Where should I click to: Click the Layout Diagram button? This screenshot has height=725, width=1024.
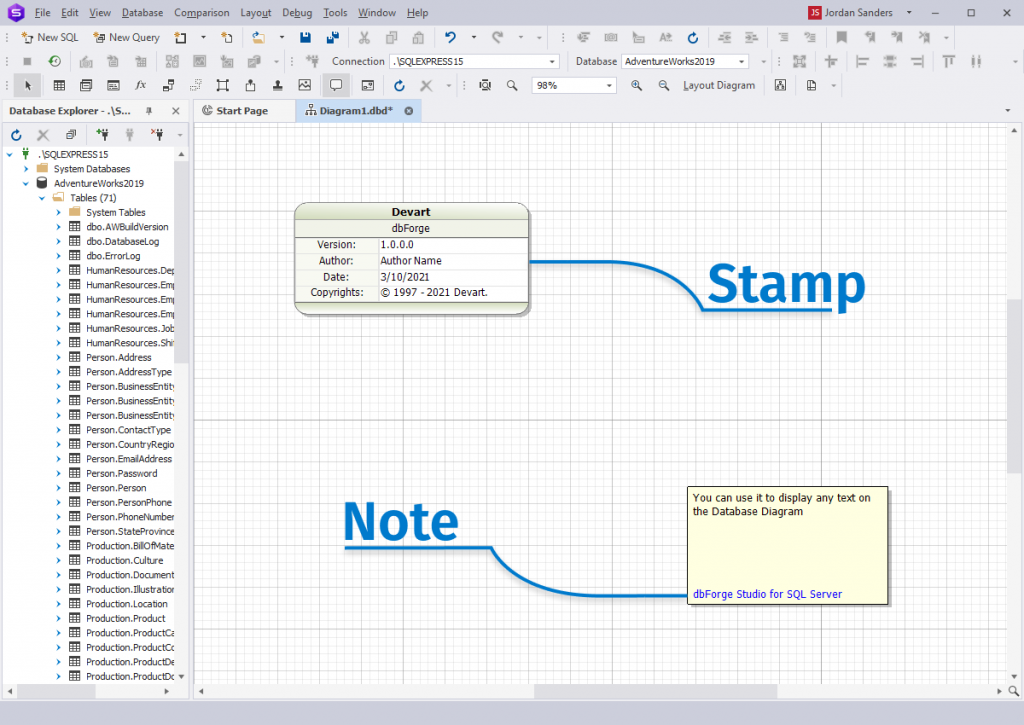[x=719, y=86]
